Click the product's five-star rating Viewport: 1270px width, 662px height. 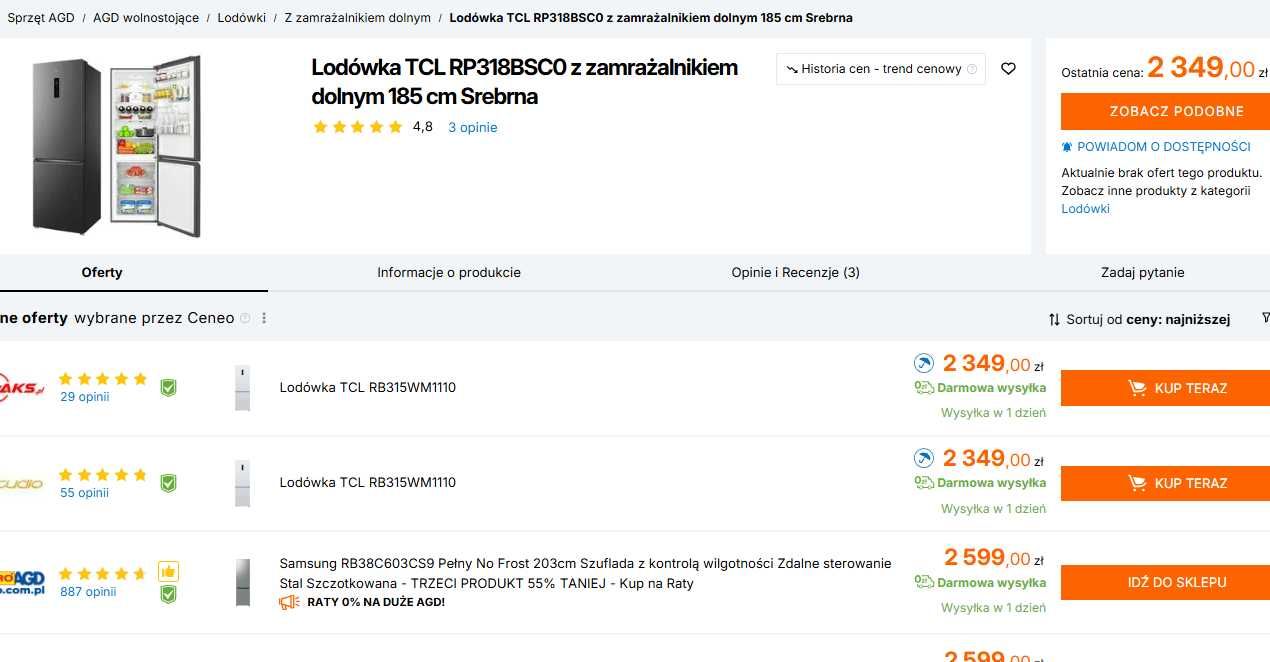(357, 127)
